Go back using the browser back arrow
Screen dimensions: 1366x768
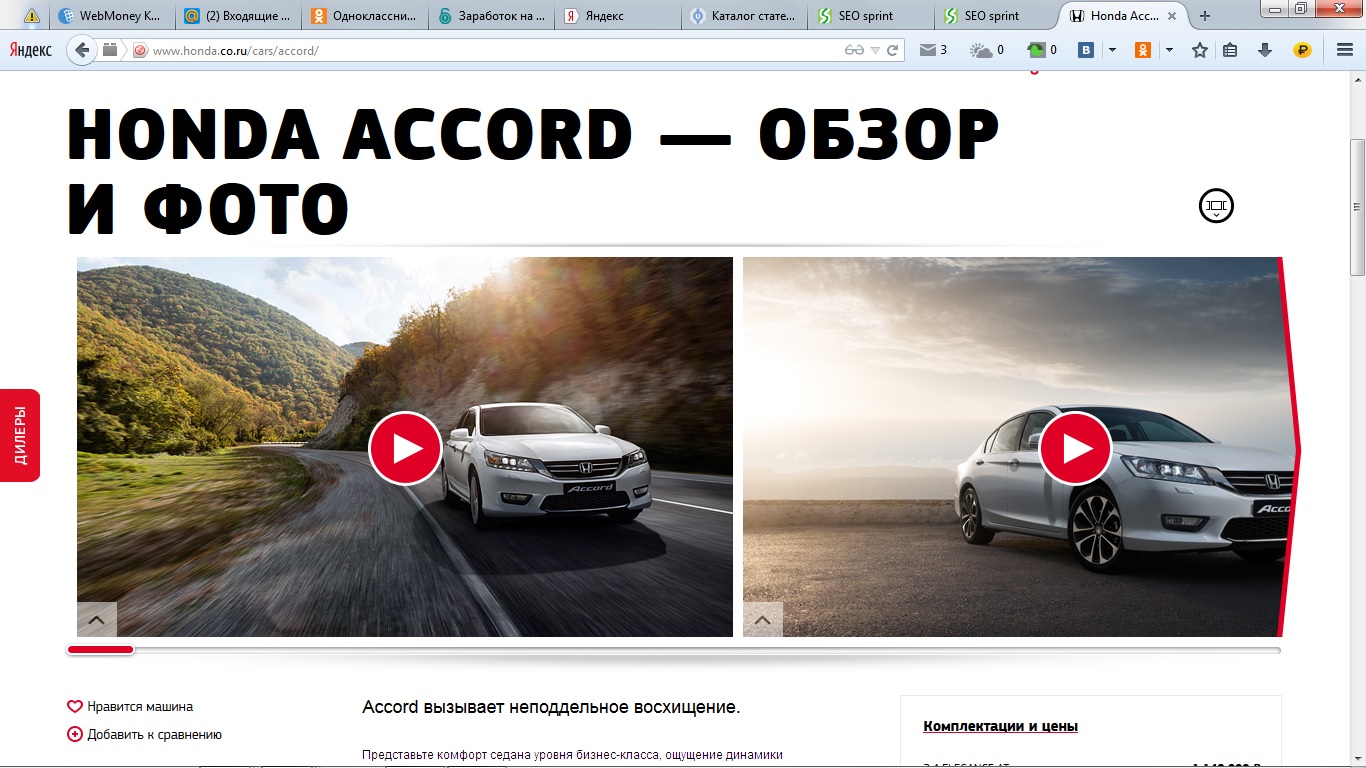[x=83, y=50]
